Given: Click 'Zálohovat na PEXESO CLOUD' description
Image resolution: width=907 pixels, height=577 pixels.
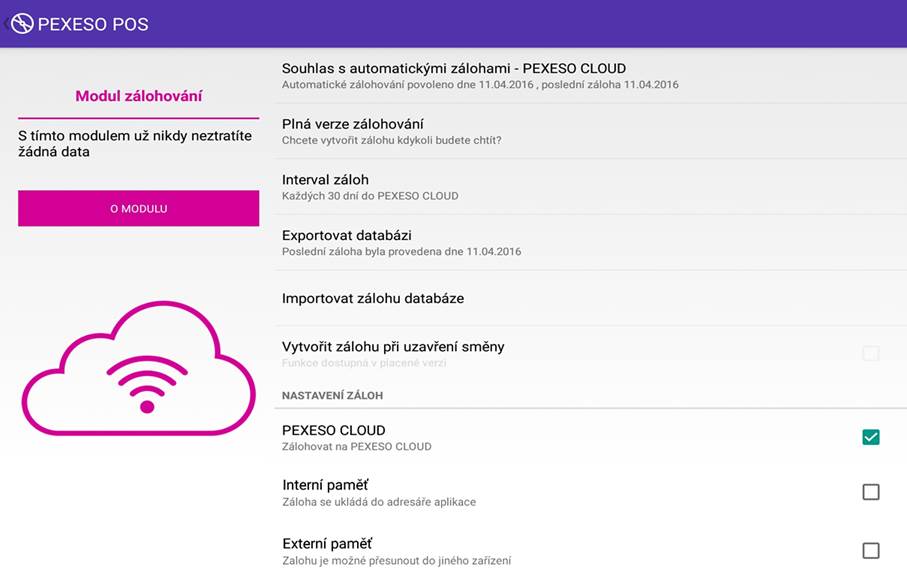Looking at the screenshot, I should (x=357, y=447).
